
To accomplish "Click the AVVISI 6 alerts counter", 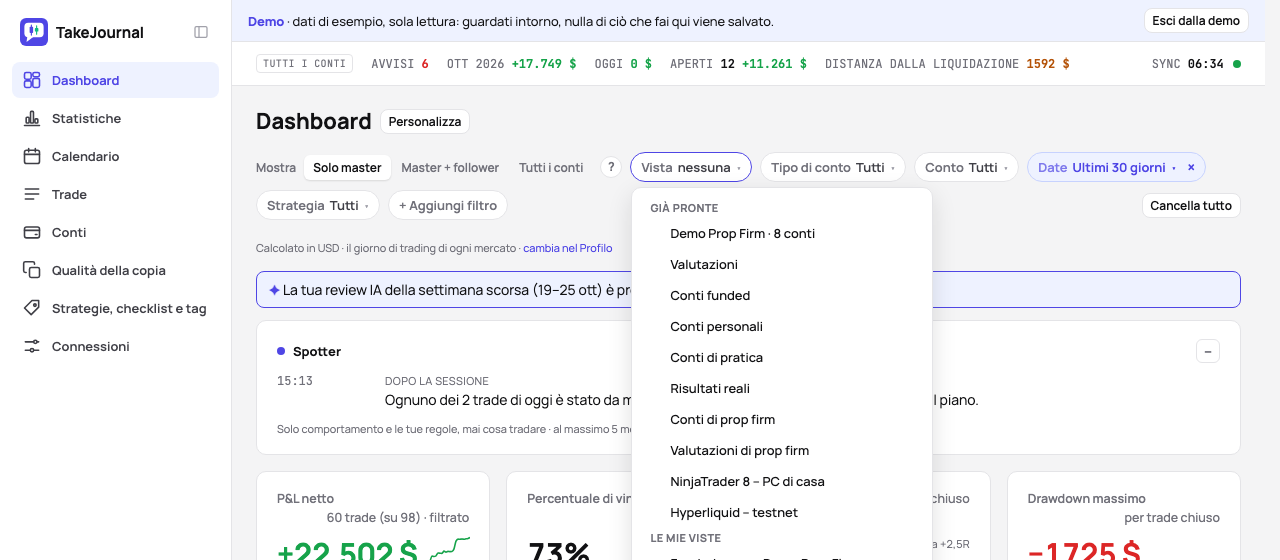I will pos(400,64).
